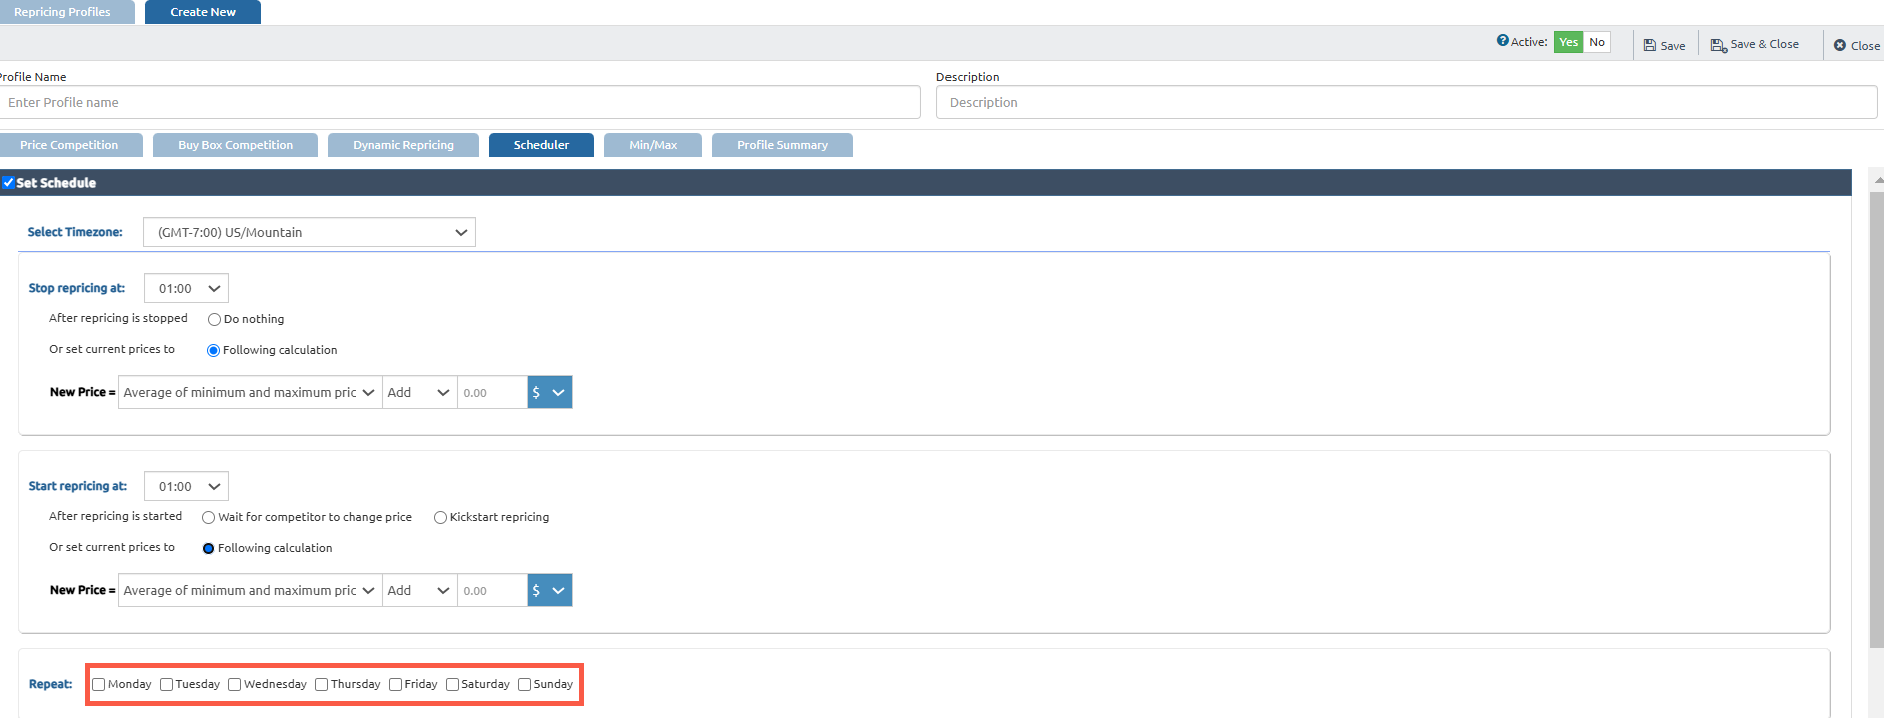Click the Save & Close icon
This screenshot has height=718, width=1884.
1718,46
